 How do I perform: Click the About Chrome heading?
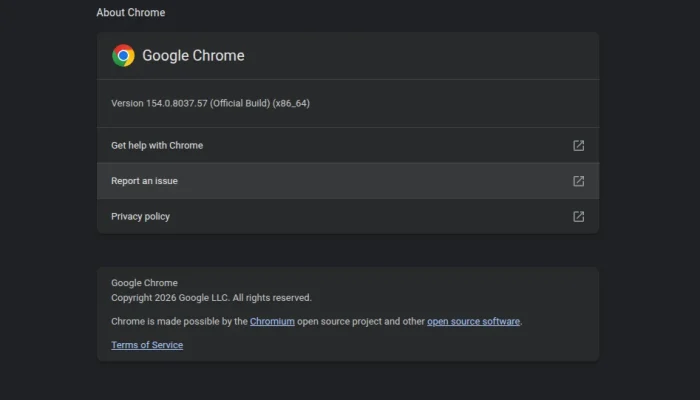(x=131, y=12)
